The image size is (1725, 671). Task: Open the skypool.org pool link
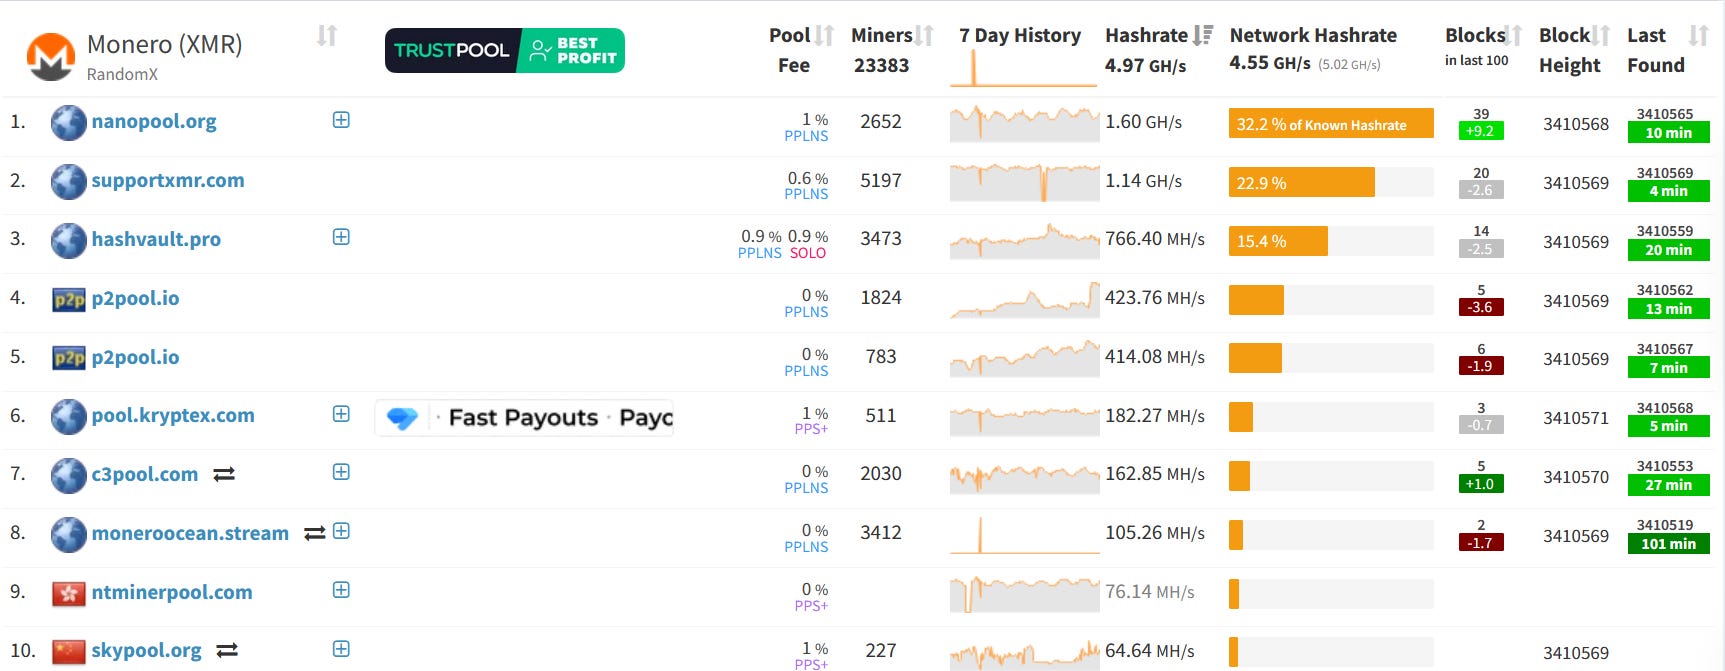[146, 651]
